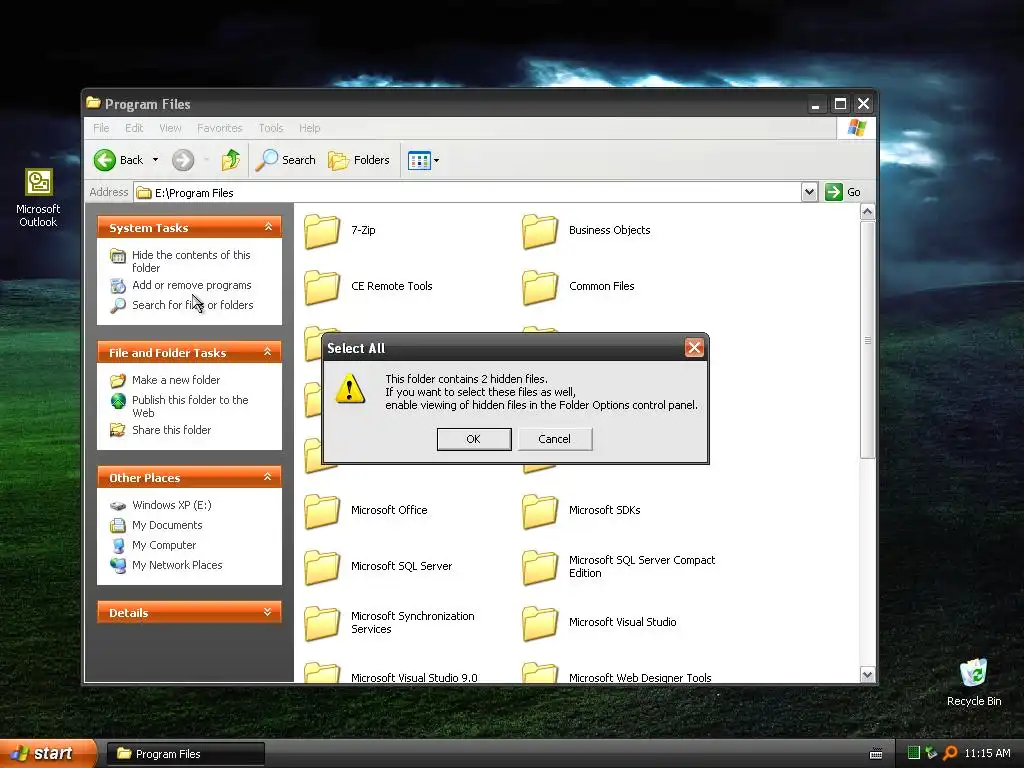This screenshot has width=1024, height=768.
Task: Click the green tray icon
Action: 914,753
